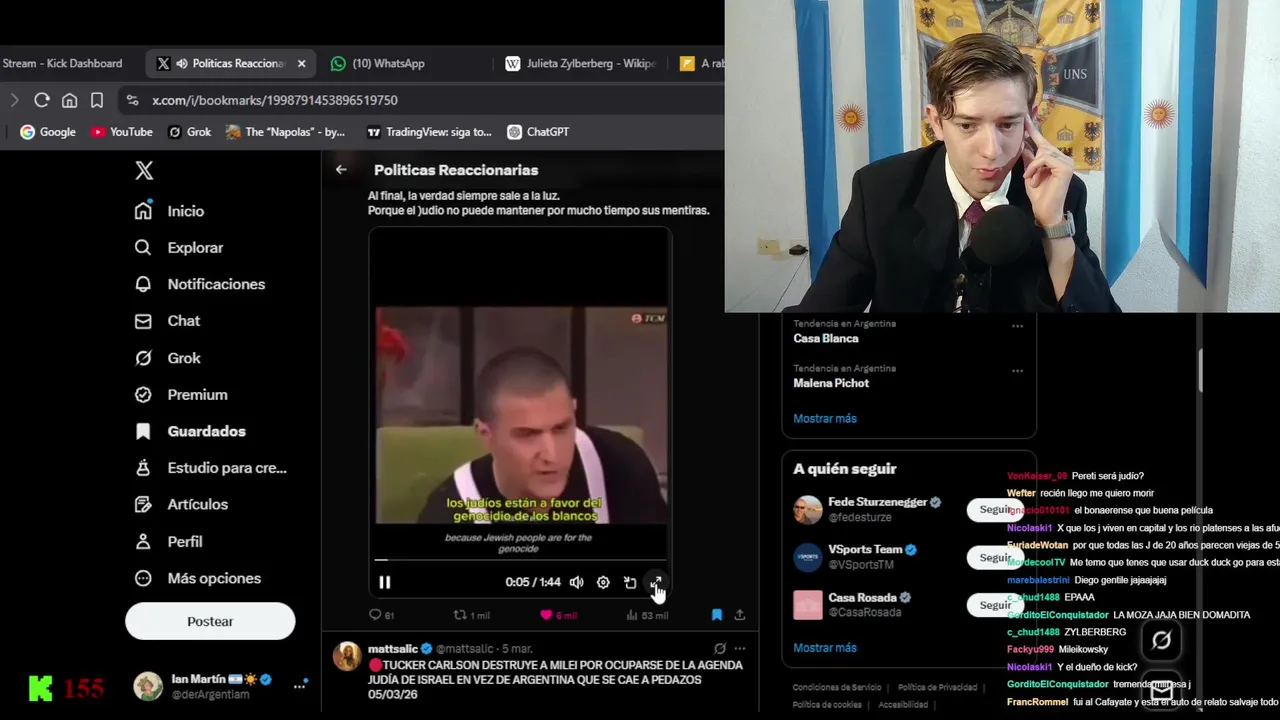Open mattsalic's profile avatar
Viewport: 1280px width, 720px height.
(x=347, y=656)
